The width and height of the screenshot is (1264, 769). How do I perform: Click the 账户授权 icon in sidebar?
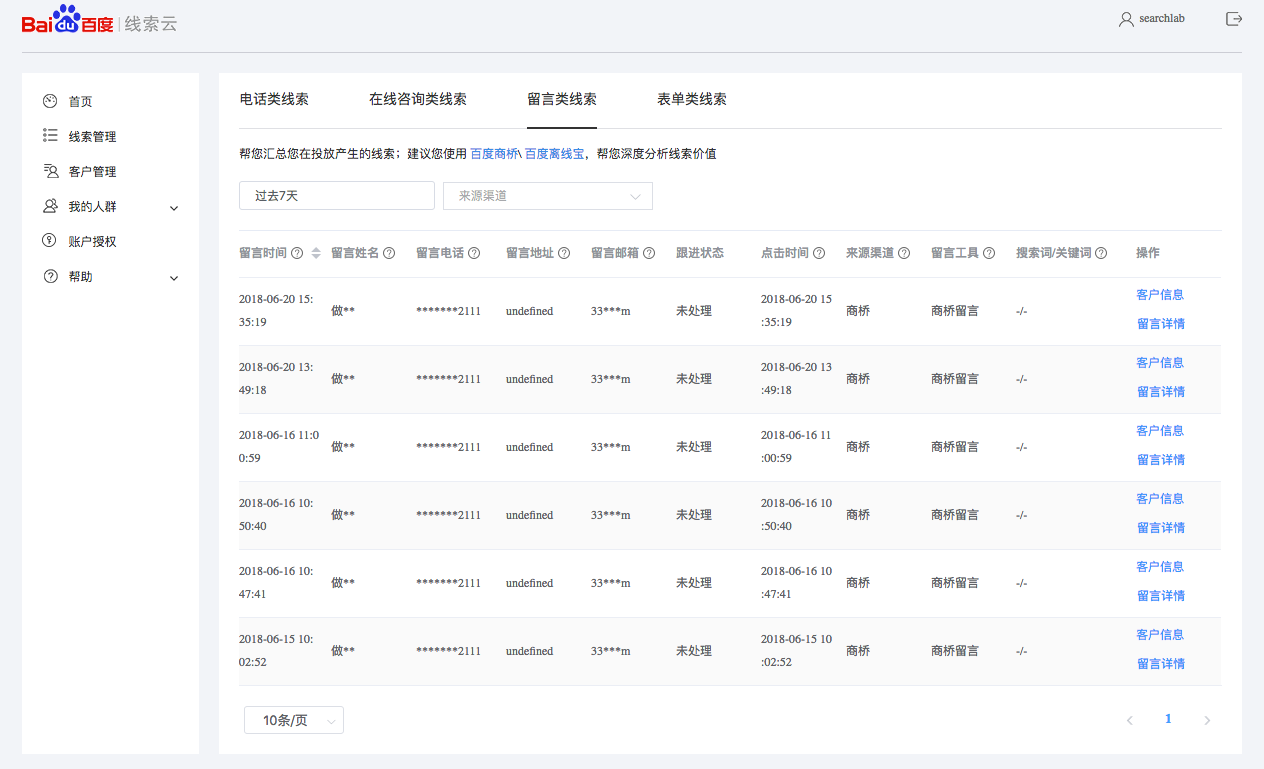tap(50, 241)
